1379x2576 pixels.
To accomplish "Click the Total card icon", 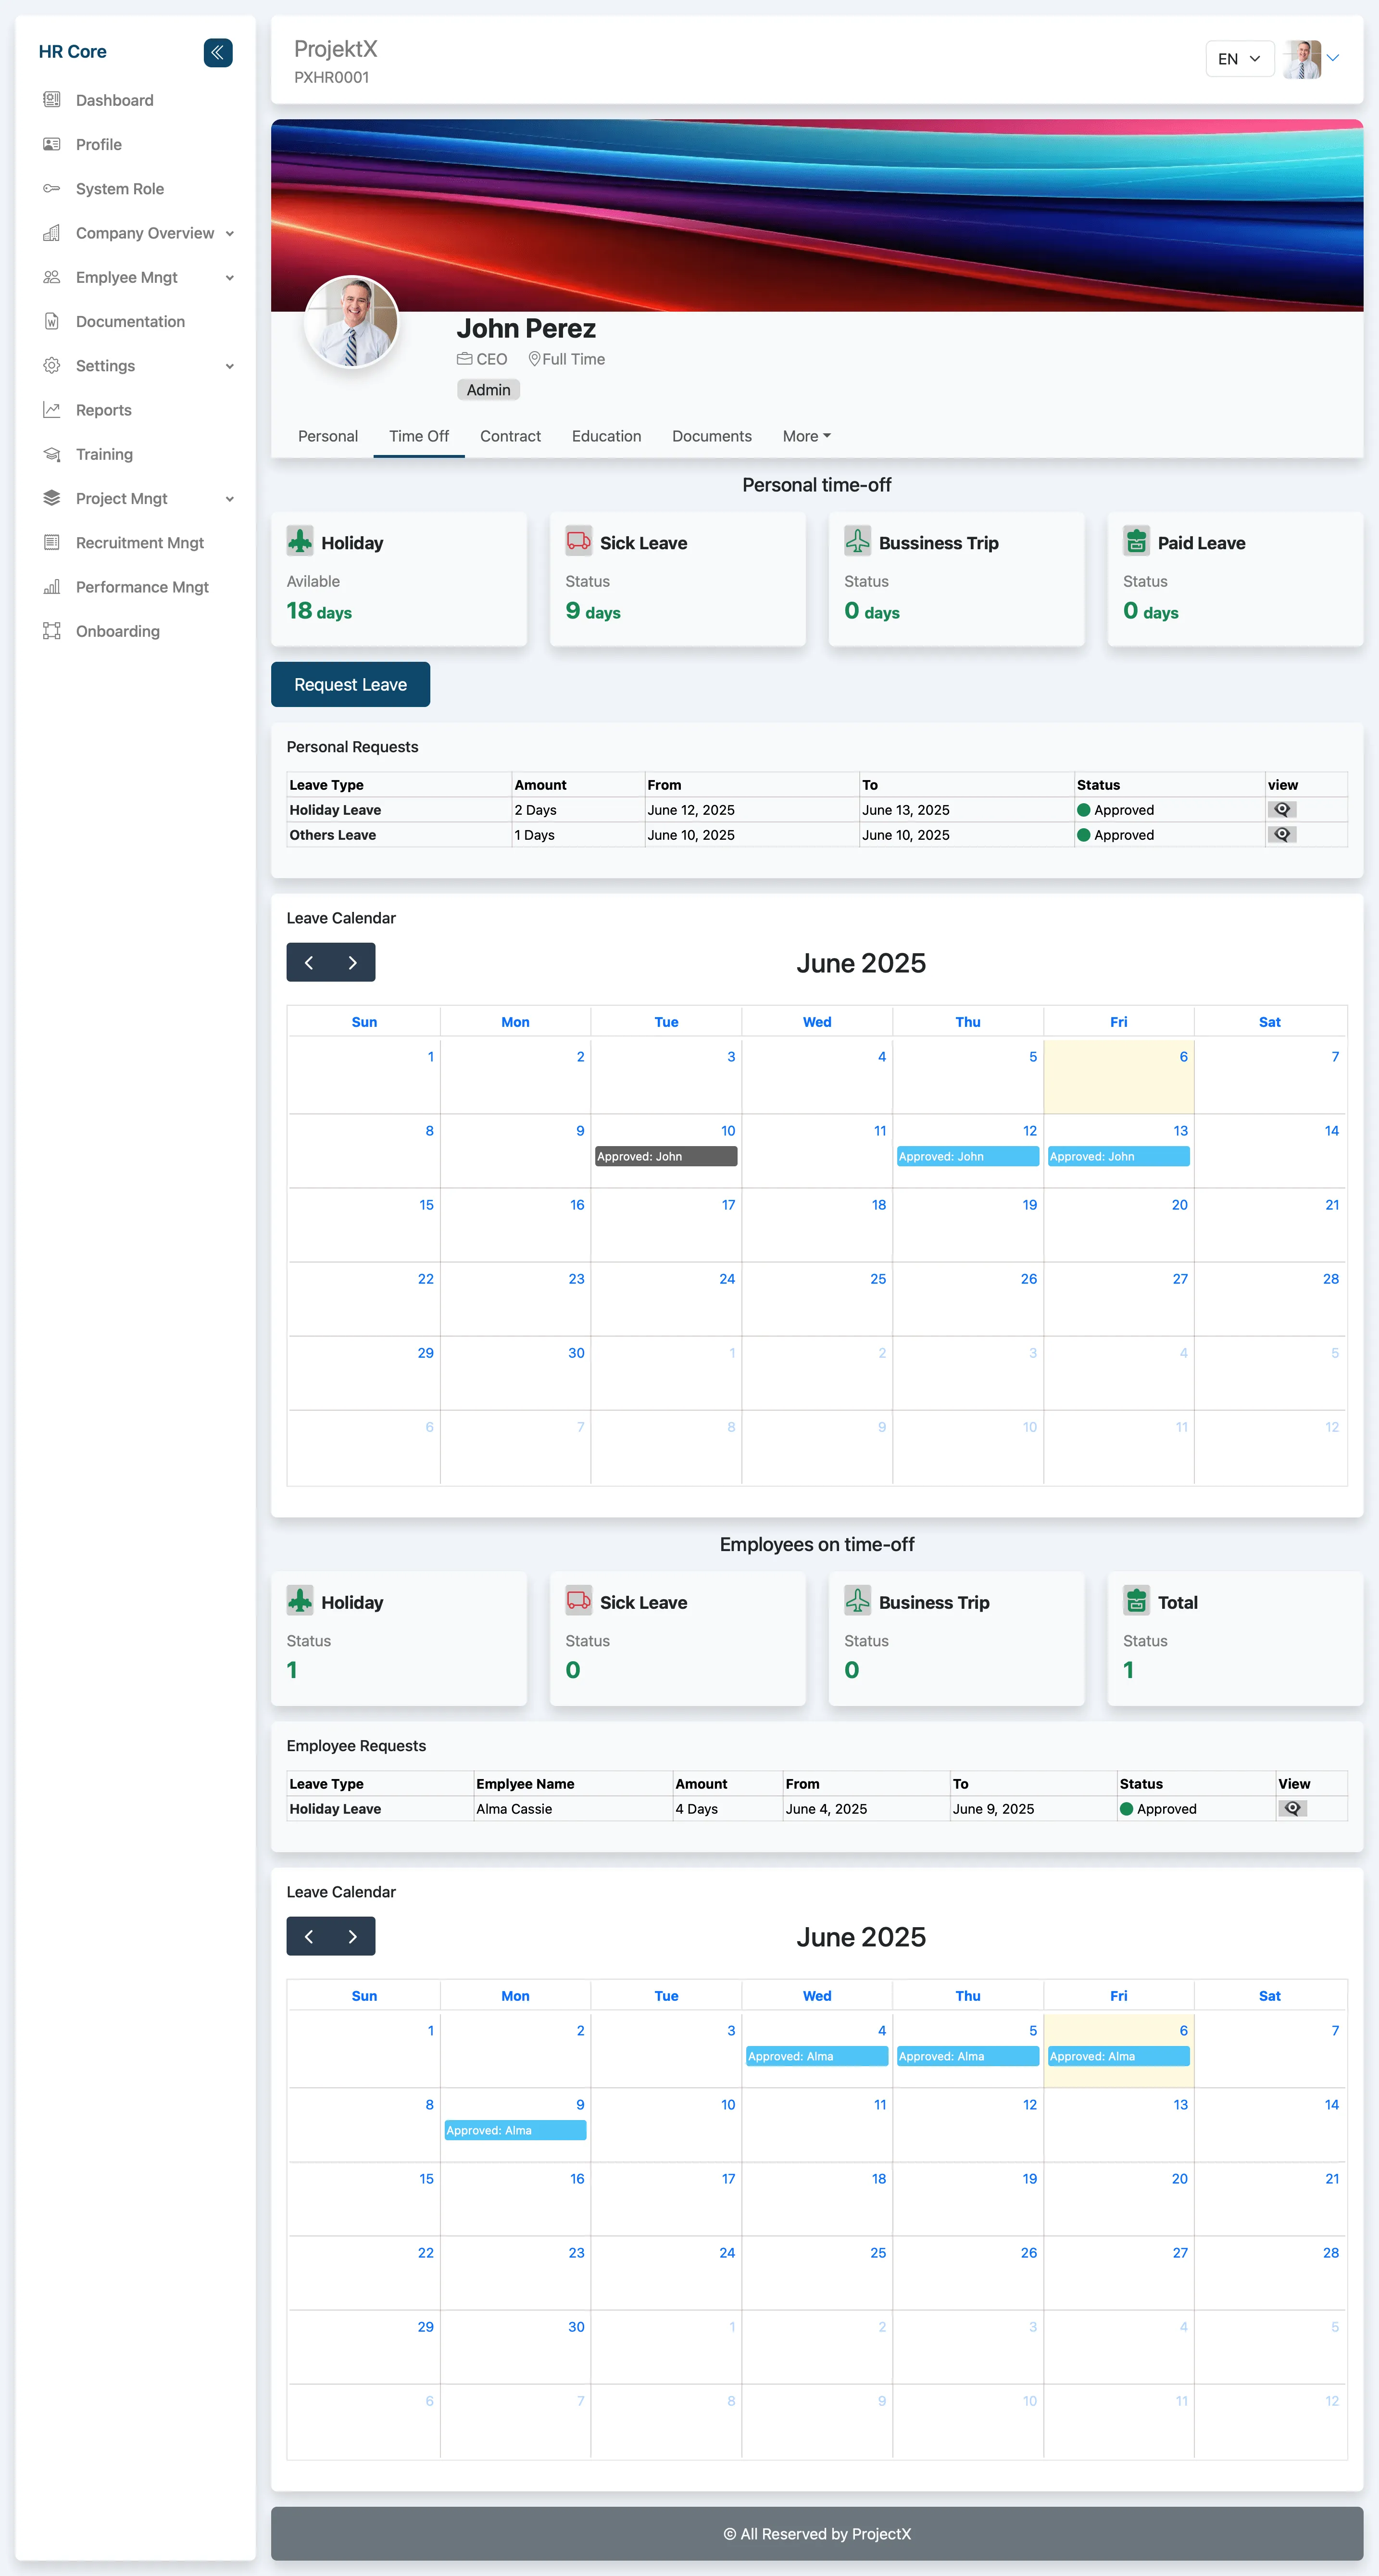I will click(1136, 1600).
